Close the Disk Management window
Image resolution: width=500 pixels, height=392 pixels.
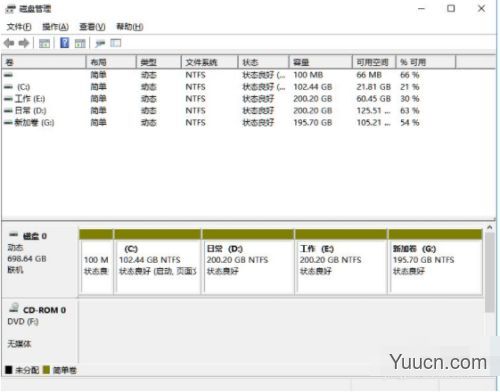coord(482,8)
